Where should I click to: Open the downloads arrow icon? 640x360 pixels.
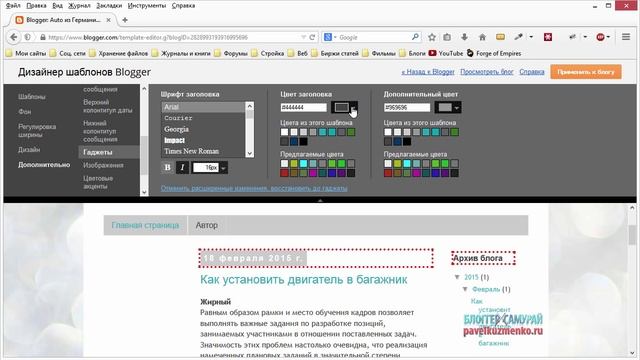464,37
